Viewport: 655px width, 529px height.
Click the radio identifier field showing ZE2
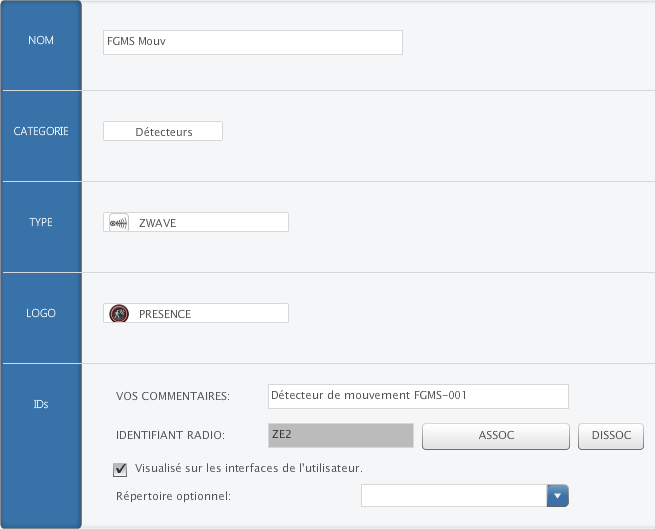click(x=340, y=436)
